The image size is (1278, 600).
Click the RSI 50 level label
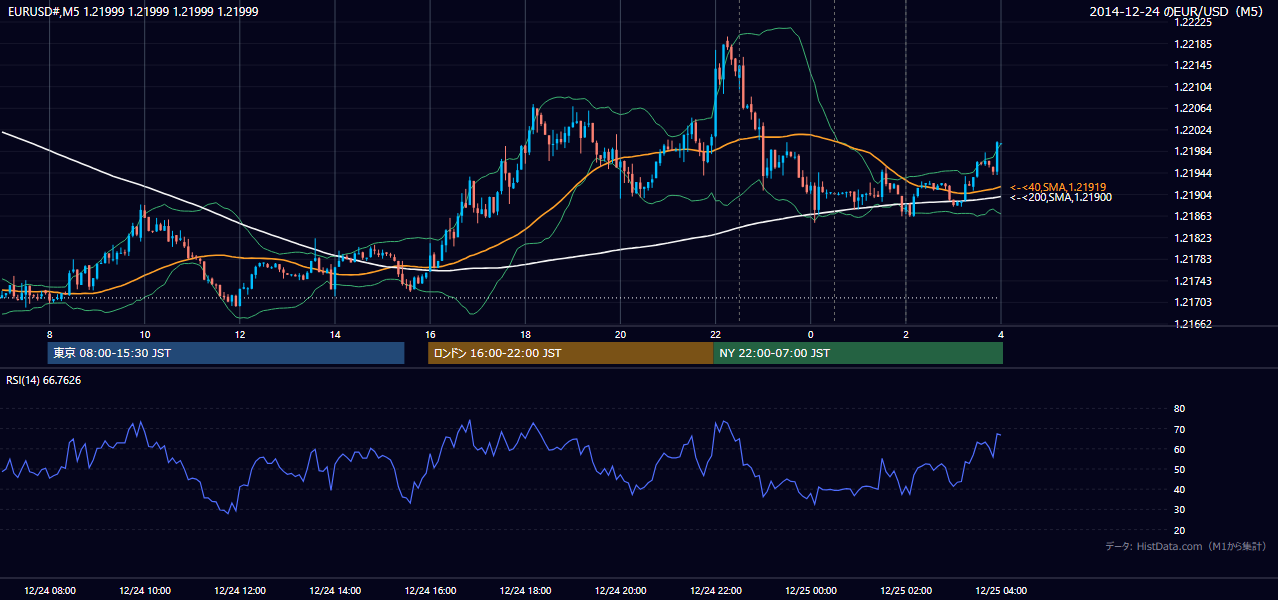click(1179, 469)
